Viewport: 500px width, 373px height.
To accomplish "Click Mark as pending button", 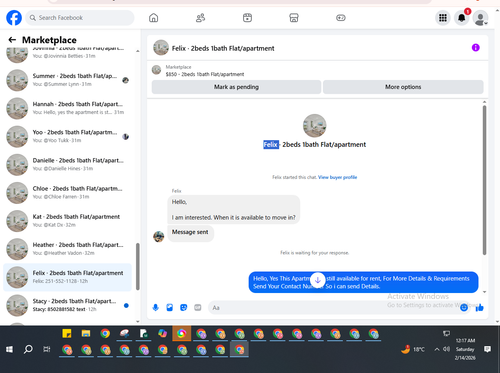I will [236, 87].
